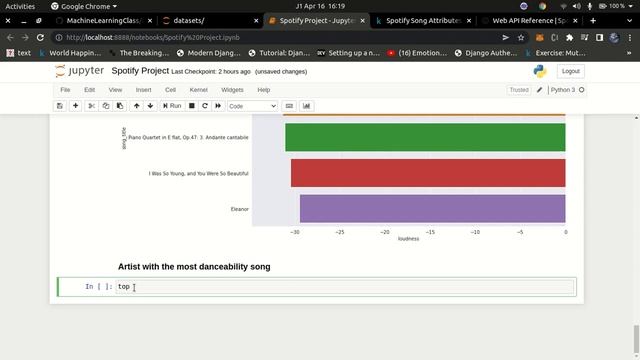Run the current cell
Screen dimensions: 640x360
pos(172,106)
